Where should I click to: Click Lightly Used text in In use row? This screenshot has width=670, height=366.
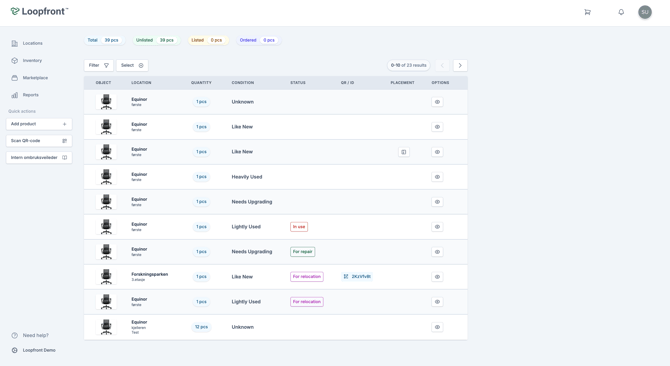click(246, 227)
